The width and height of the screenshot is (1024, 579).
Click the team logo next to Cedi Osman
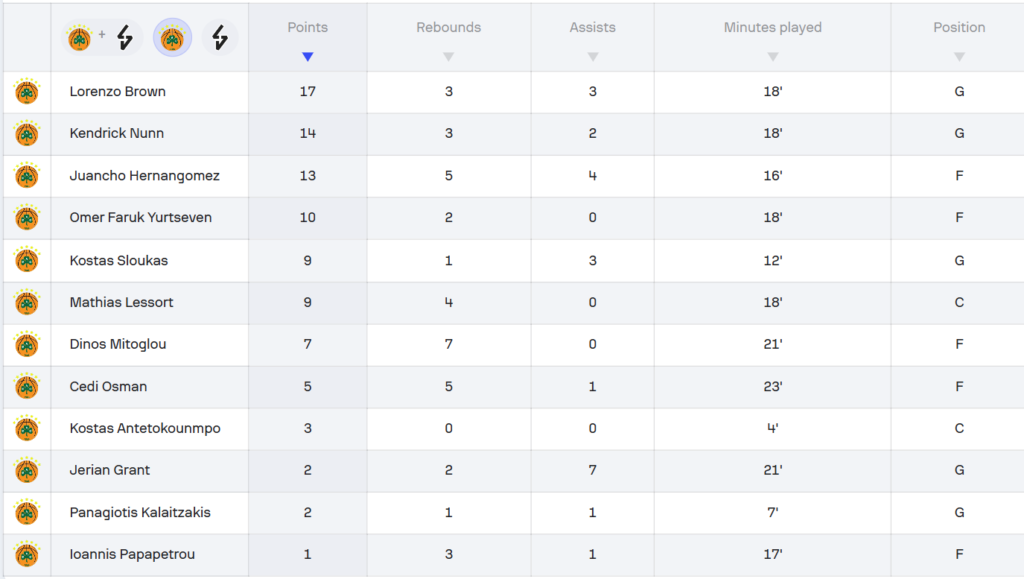click(26, 386)
